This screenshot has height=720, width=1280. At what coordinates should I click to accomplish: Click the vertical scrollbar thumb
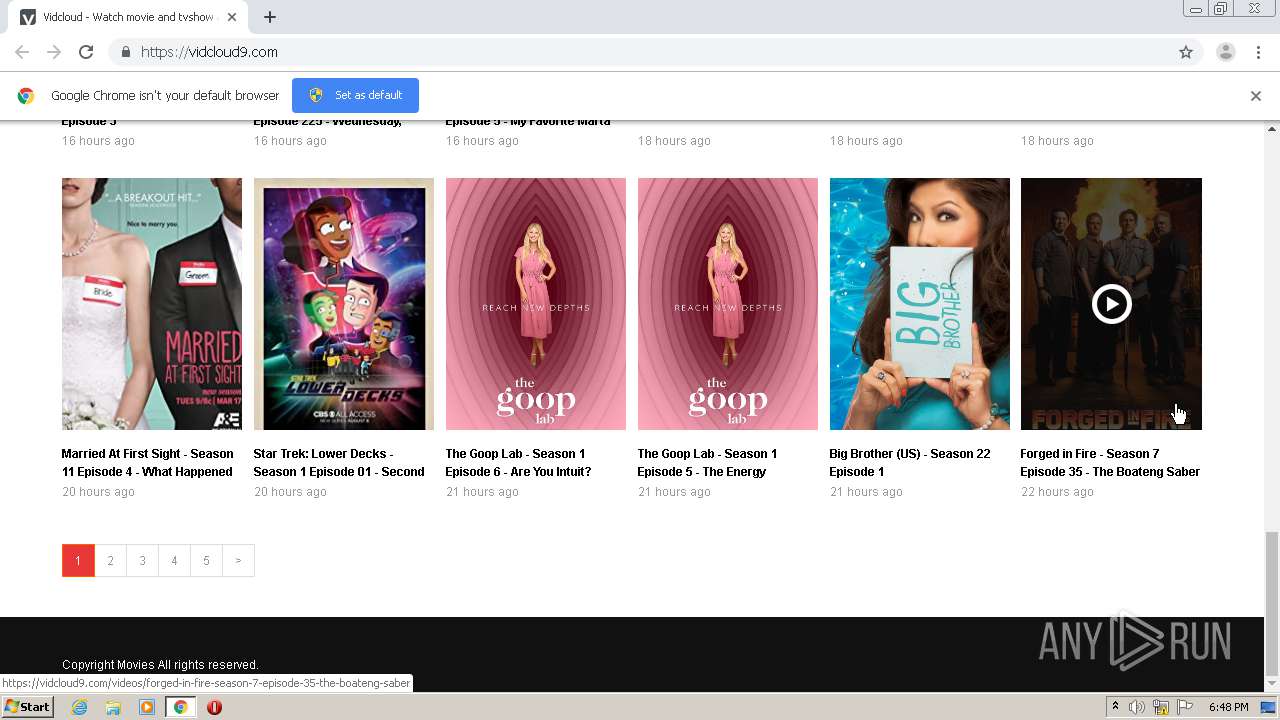(x=1272, y=604)
